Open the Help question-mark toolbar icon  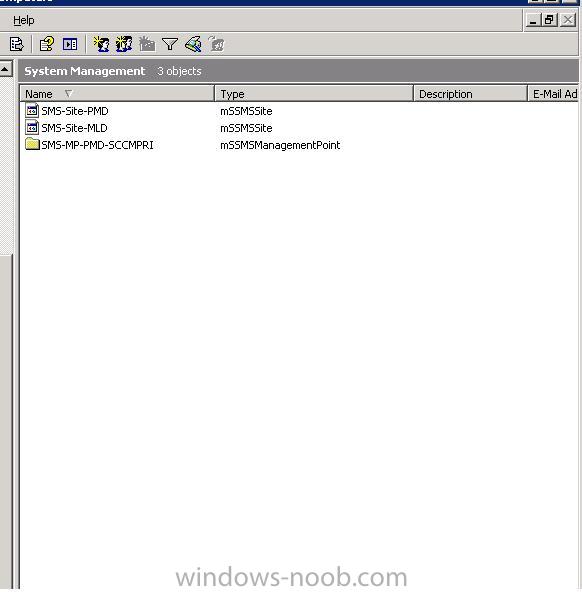pos(47,44)
